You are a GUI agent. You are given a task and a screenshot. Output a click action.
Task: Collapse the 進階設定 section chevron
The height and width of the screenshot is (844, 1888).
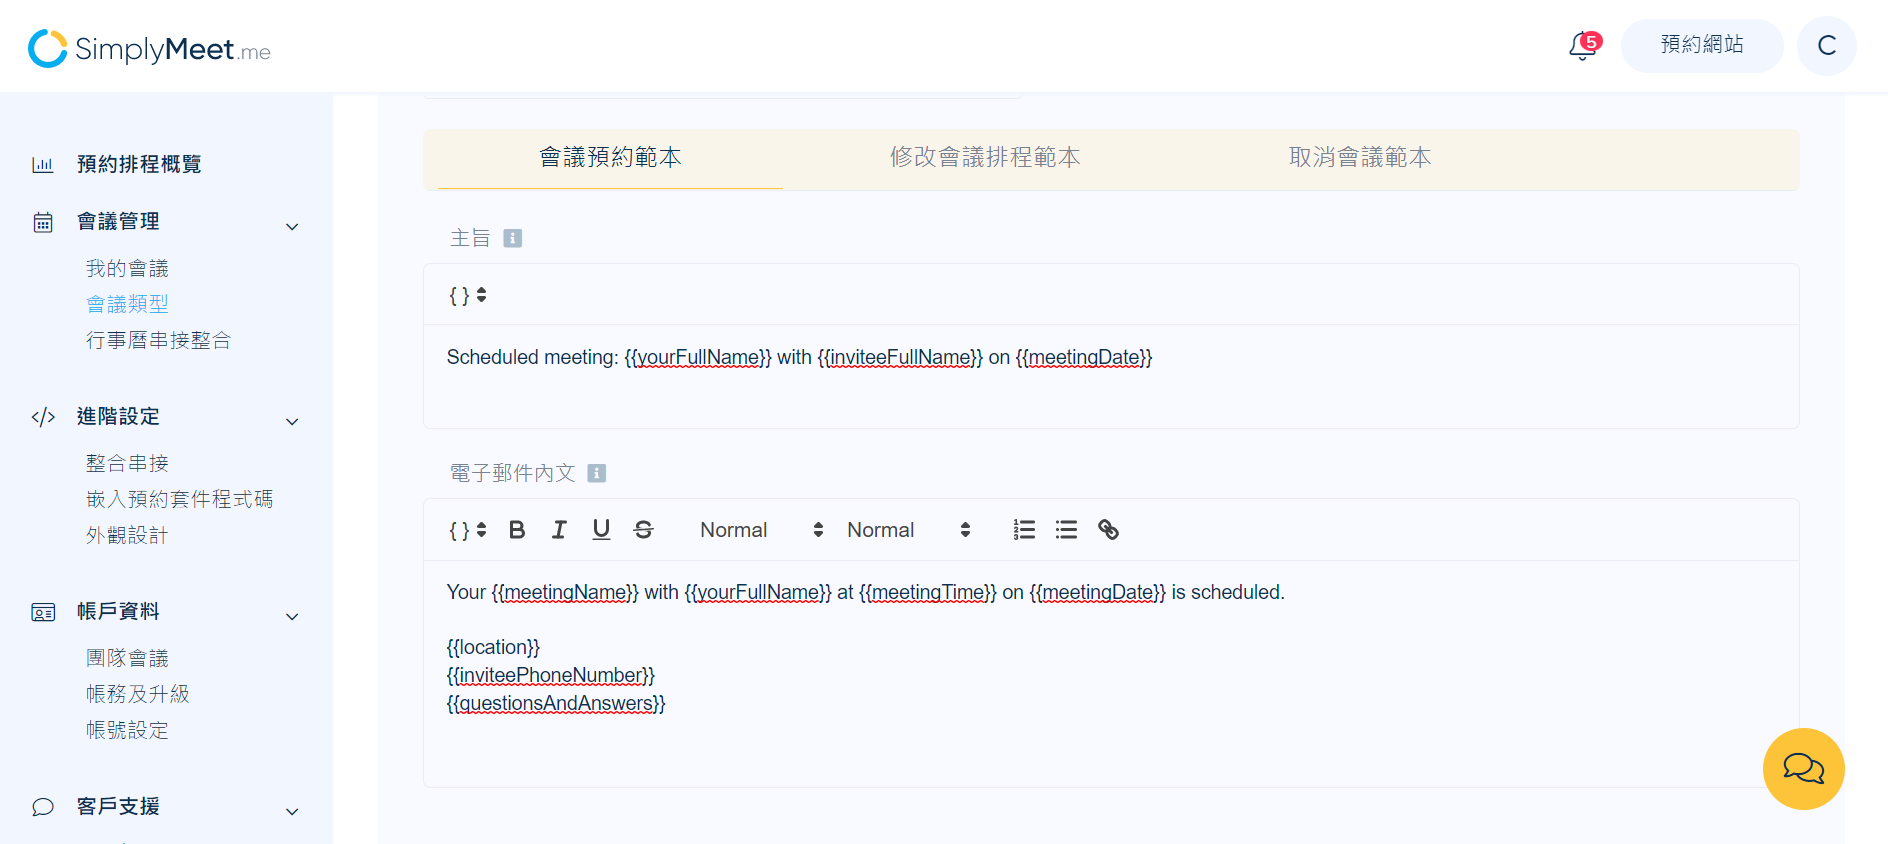click(x=292, y=422)
